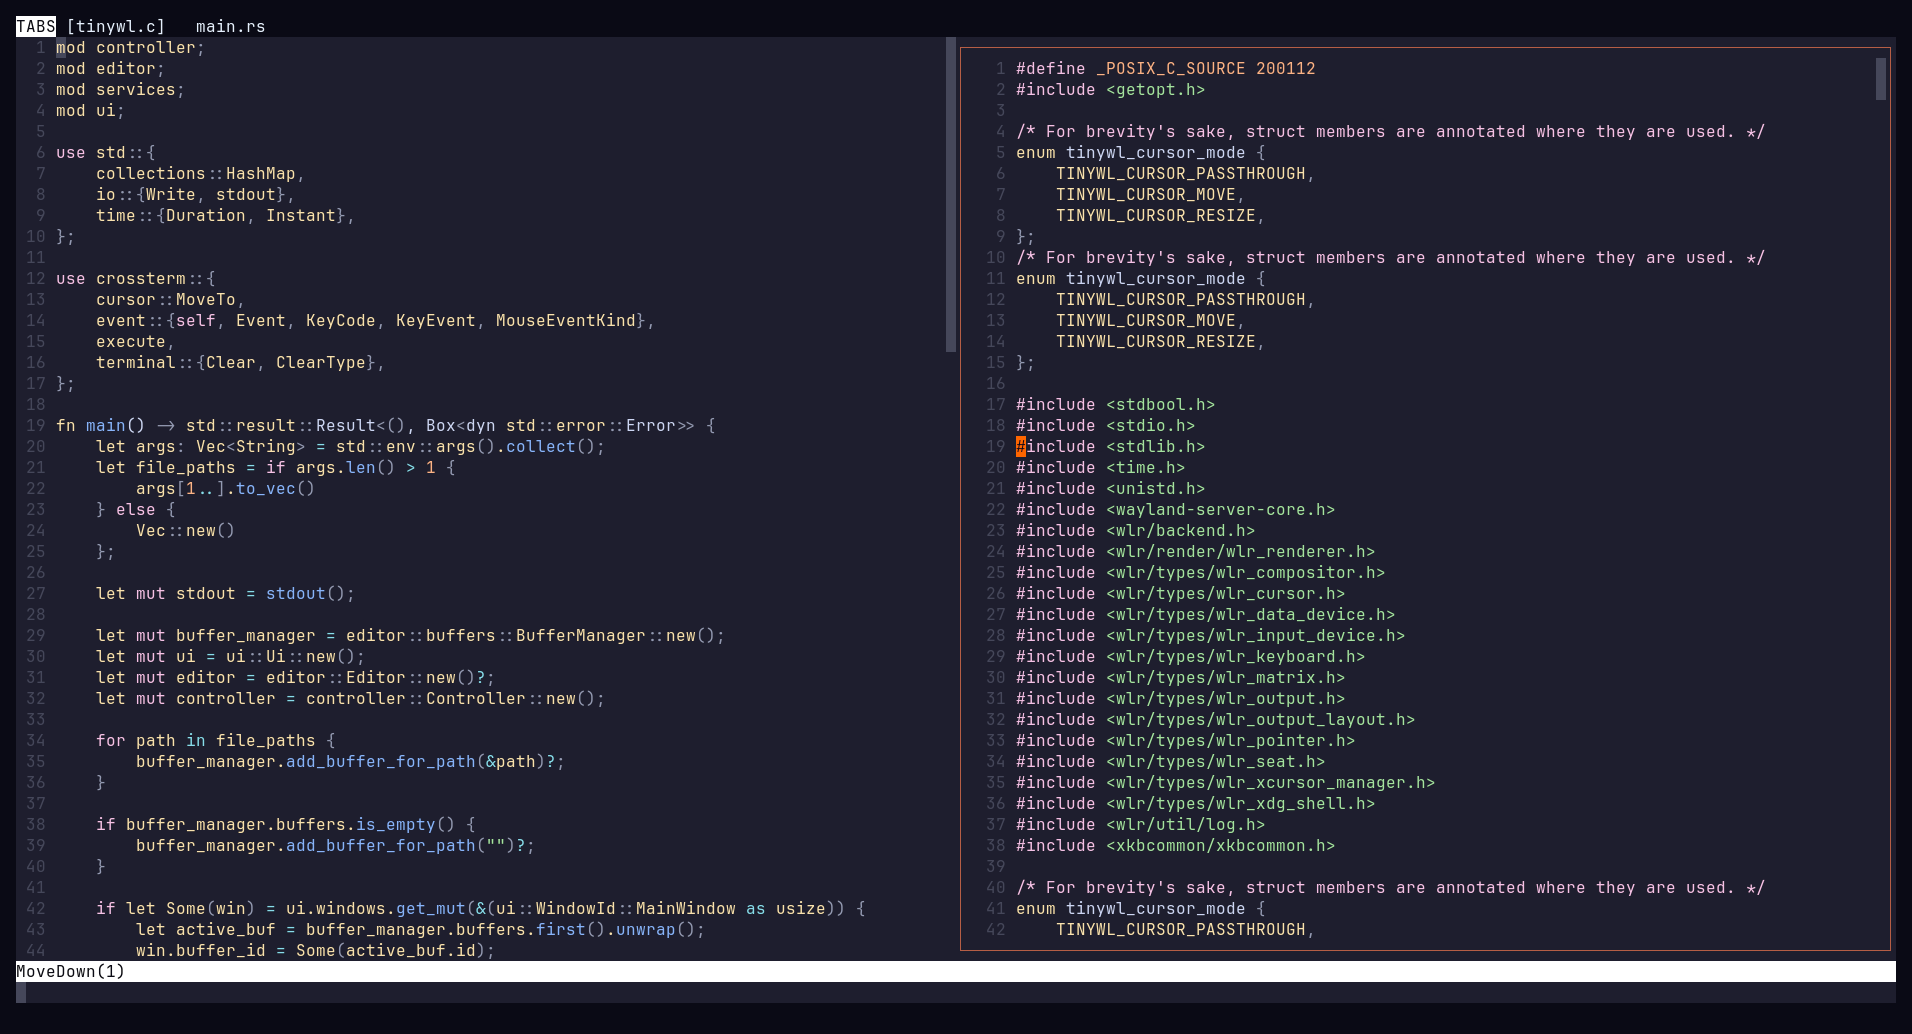Click '#include <wlr/render/wlr_renderer.h>' line
The width and height of the screenshot is (1912, 1034).
1196,551
